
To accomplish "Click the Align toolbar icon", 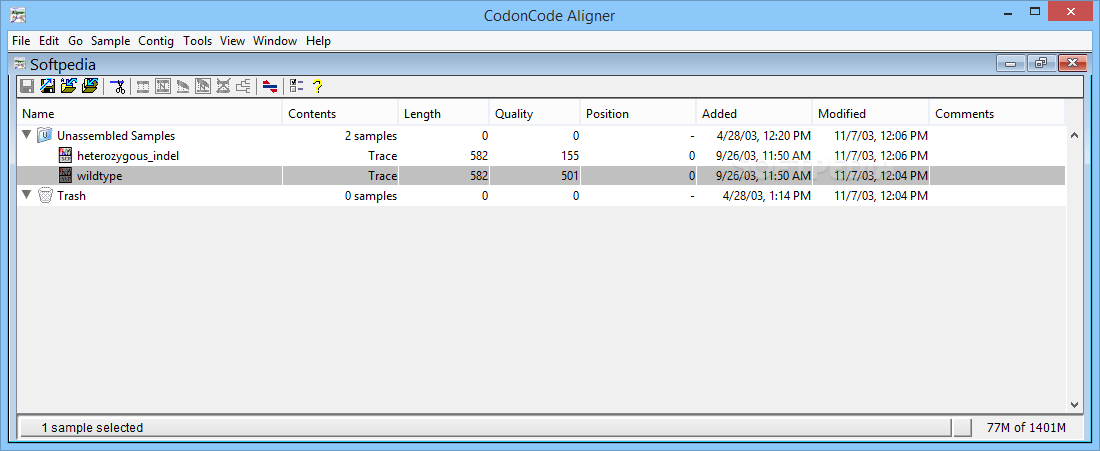I will (183, 86).
